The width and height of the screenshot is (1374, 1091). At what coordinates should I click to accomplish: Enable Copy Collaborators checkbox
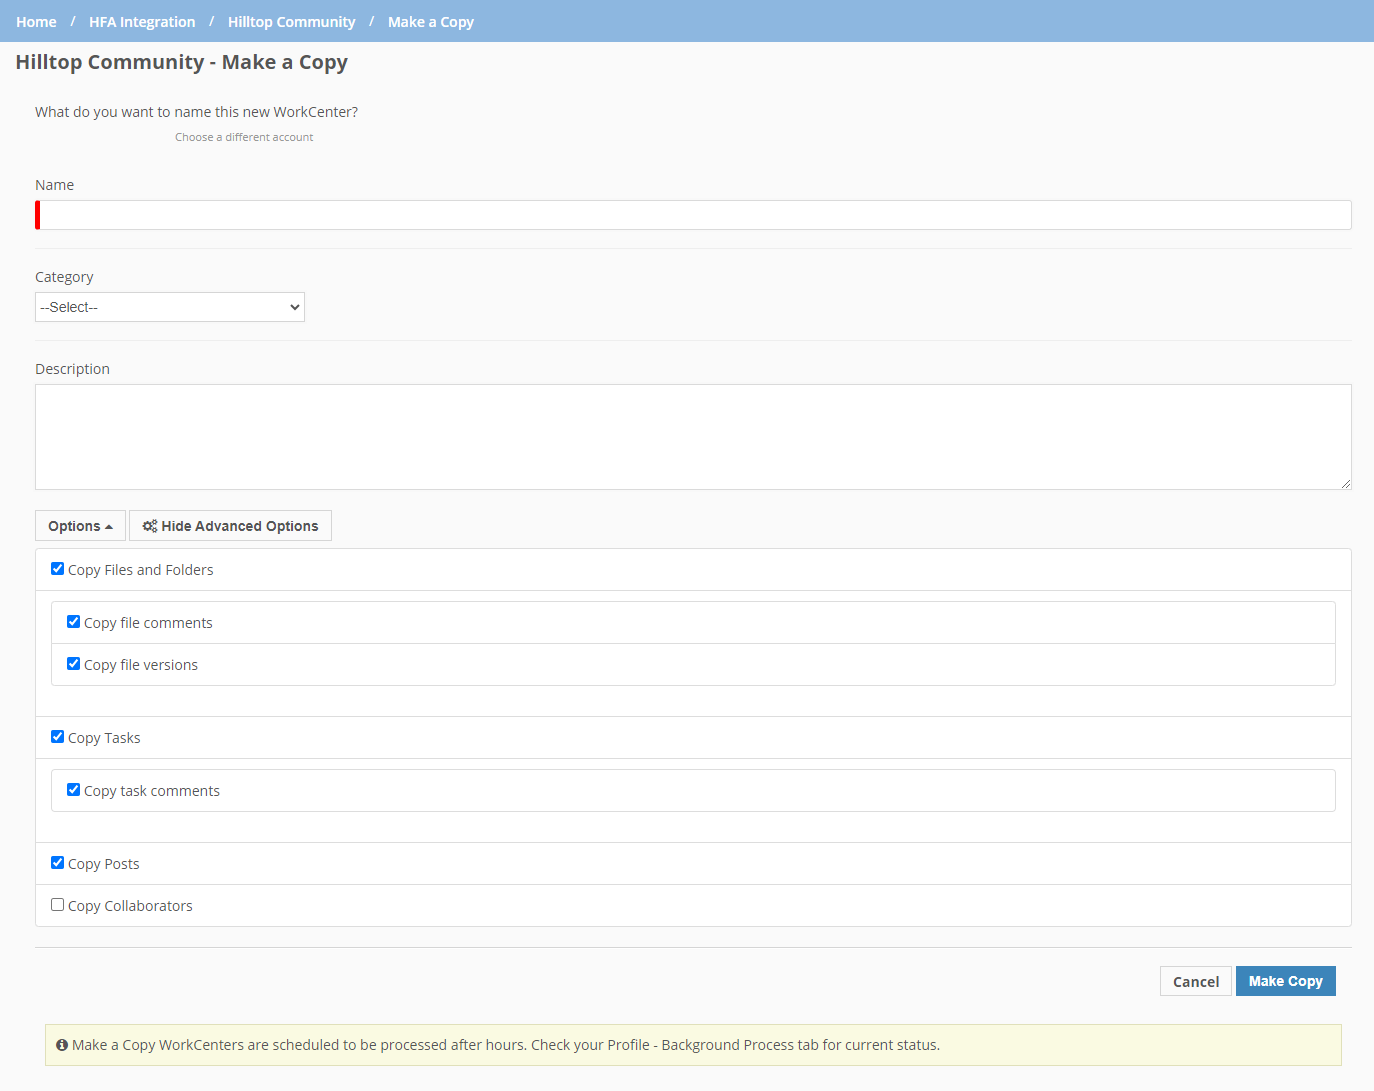pos(57,905)
